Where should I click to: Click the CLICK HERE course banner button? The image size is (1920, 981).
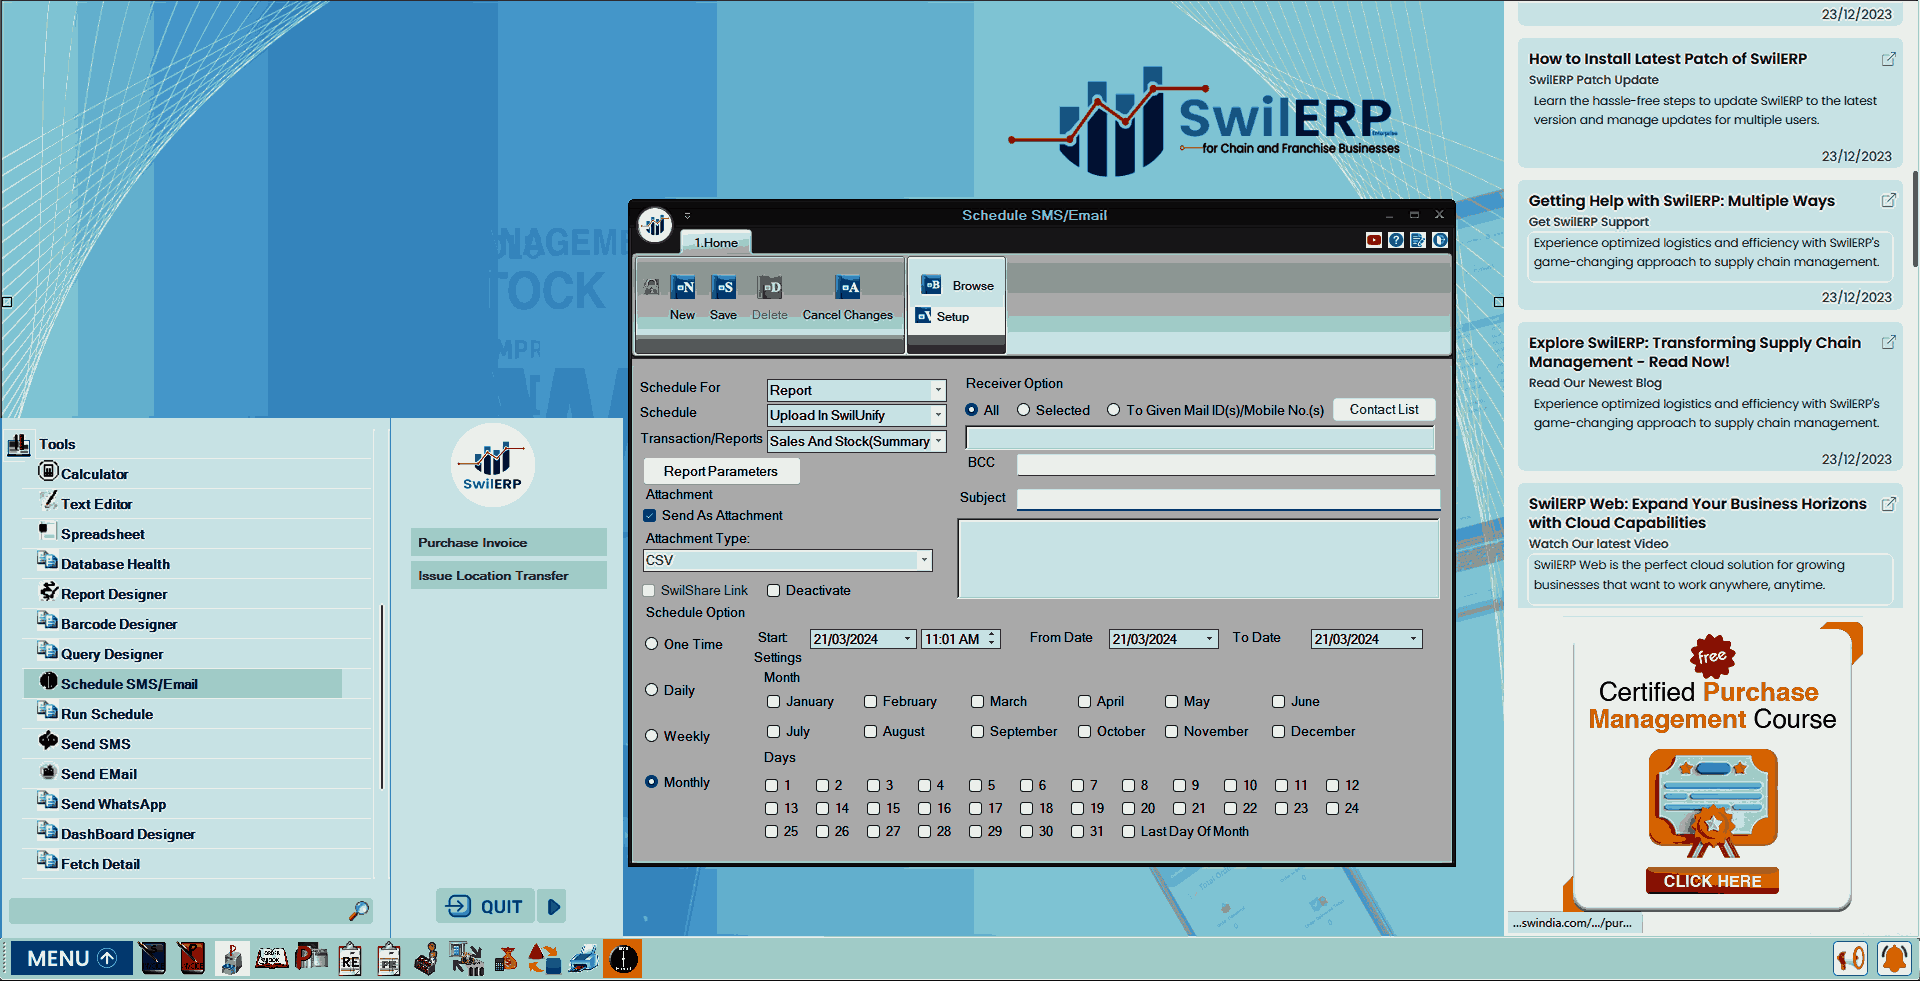coord(1712,881)
